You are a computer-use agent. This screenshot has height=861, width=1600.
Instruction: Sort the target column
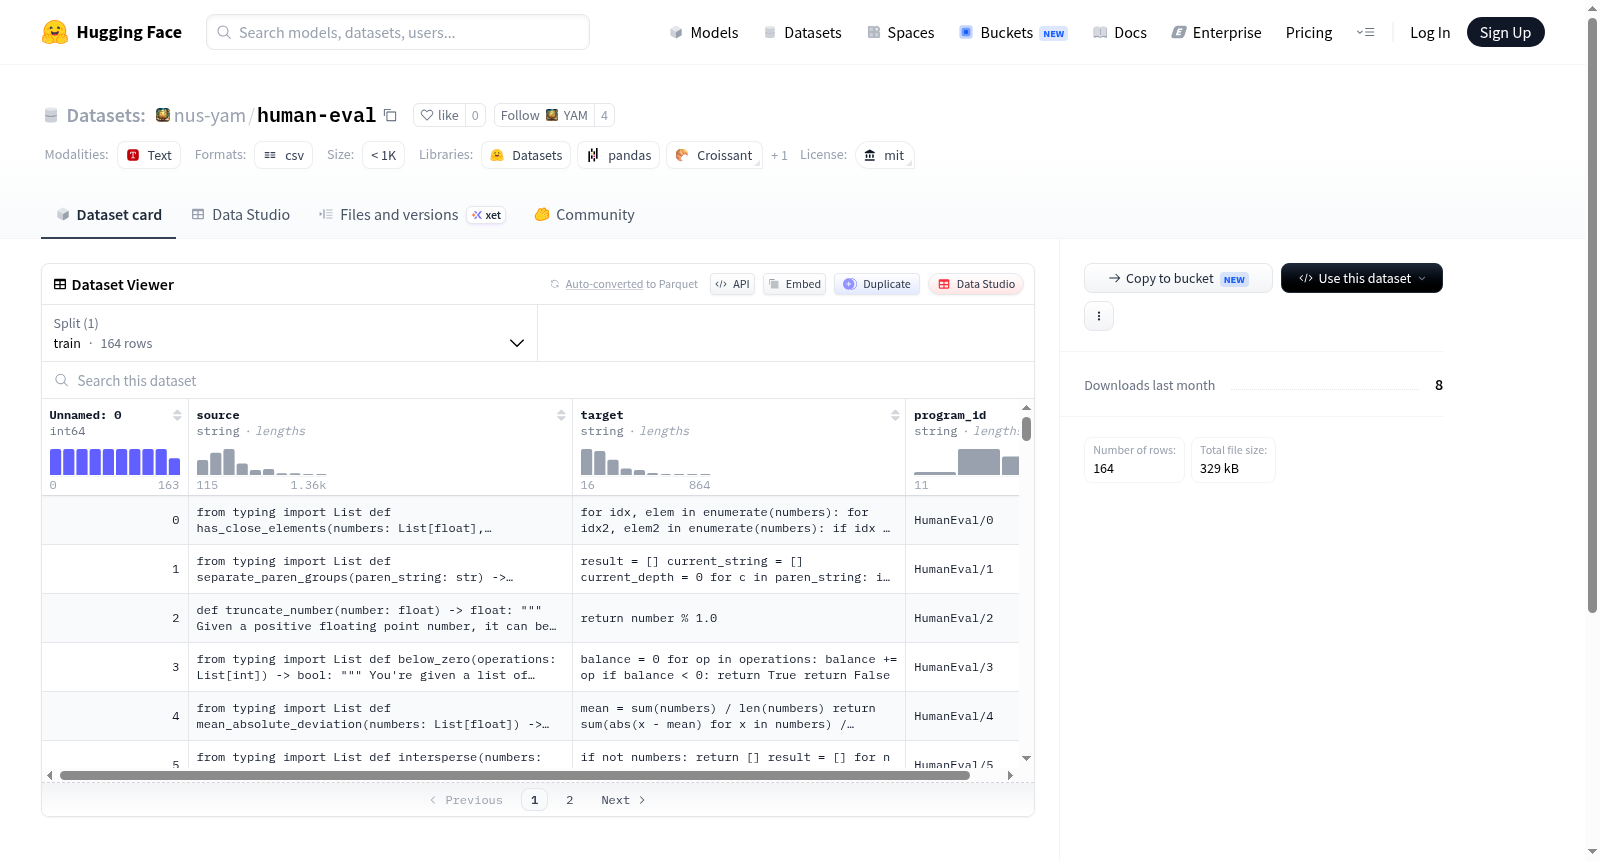pos(895,415)
